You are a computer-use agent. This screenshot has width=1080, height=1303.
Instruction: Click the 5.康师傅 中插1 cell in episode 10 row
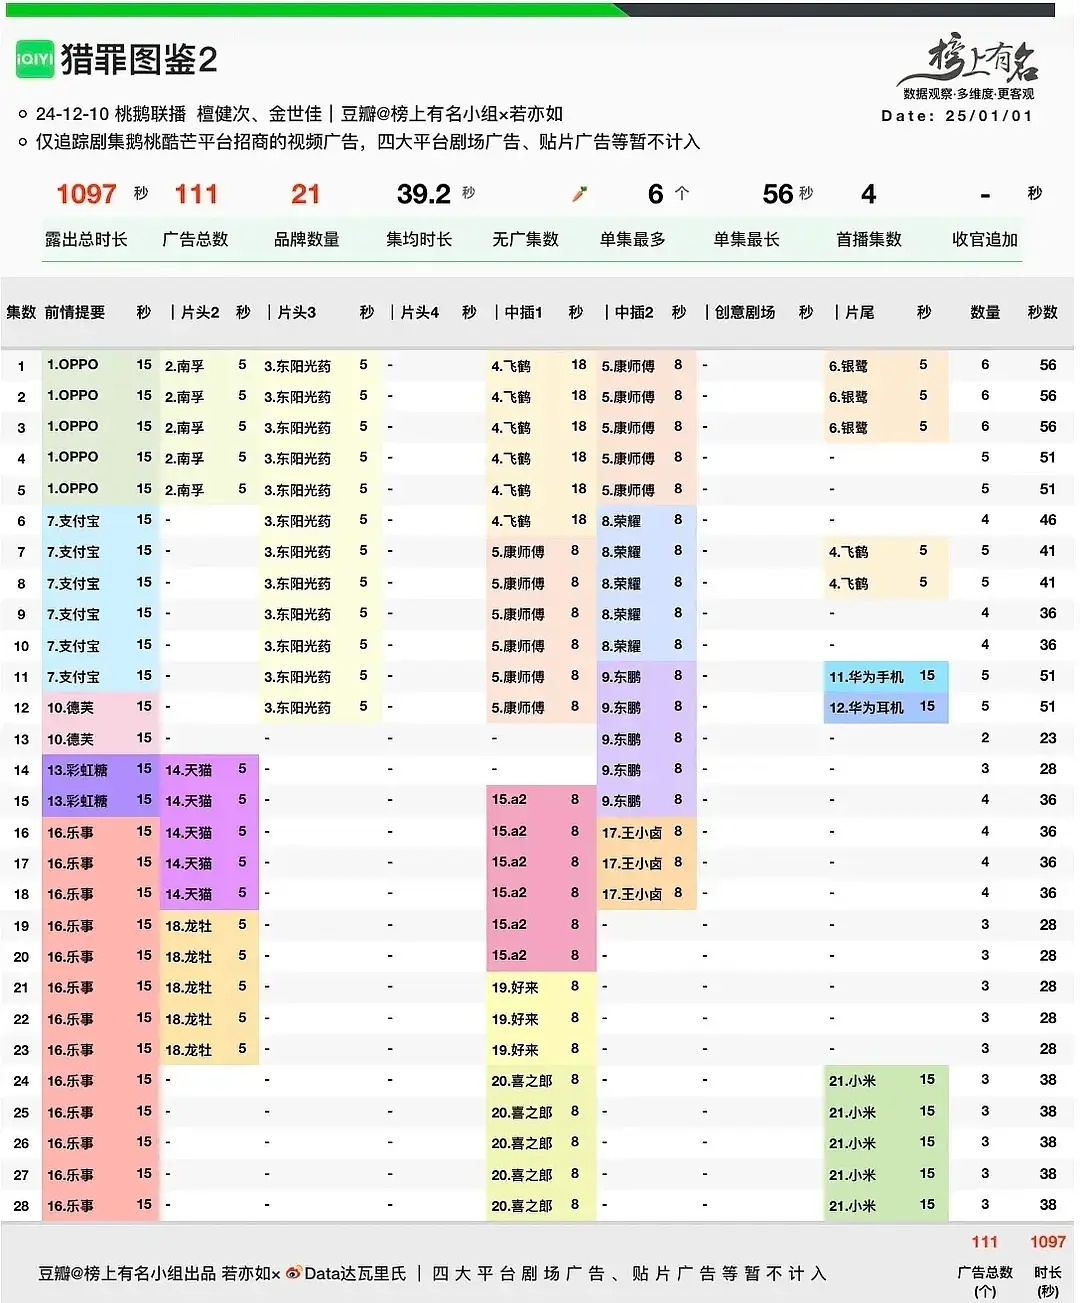[x=518, y=645]
